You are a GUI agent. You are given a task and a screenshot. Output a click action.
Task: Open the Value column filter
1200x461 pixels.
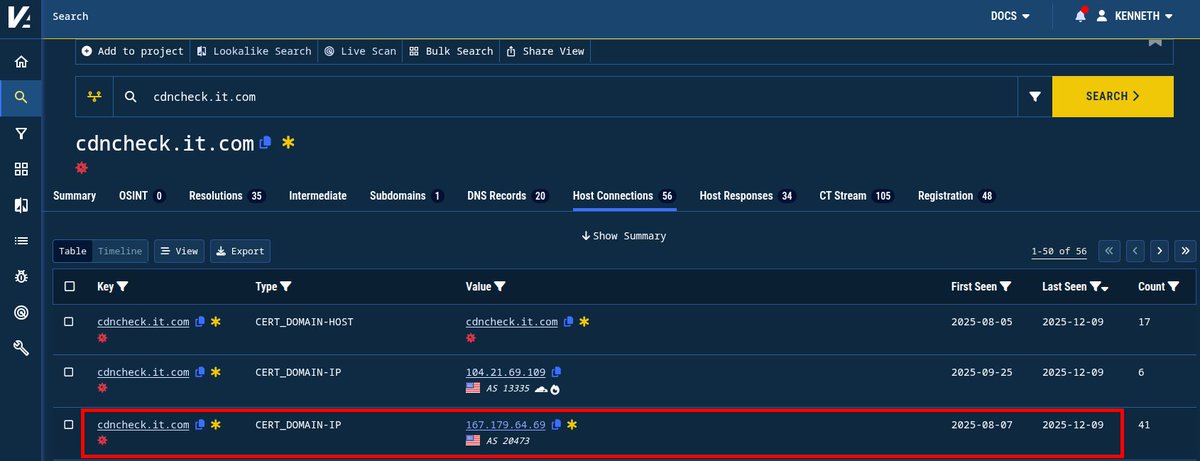point(500,286)
